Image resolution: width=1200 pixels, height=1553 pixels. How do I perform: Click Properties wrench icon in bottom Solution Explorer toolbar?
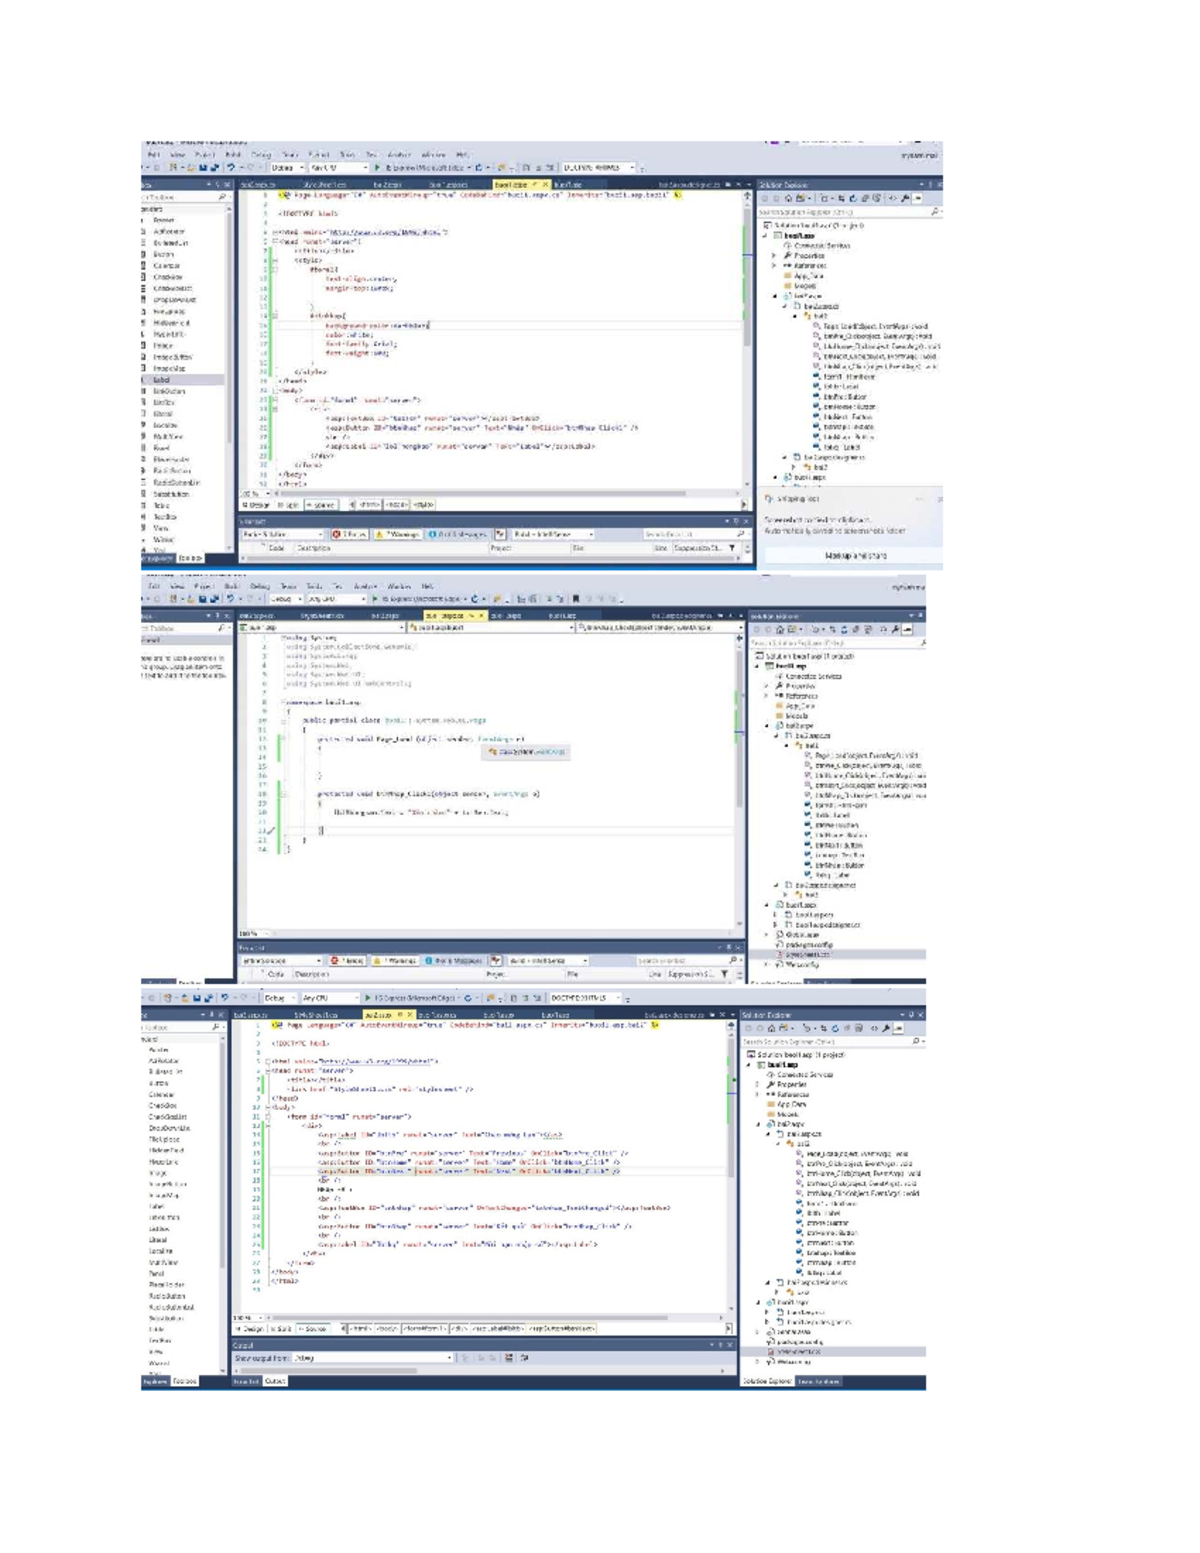tap(886, 1028)
